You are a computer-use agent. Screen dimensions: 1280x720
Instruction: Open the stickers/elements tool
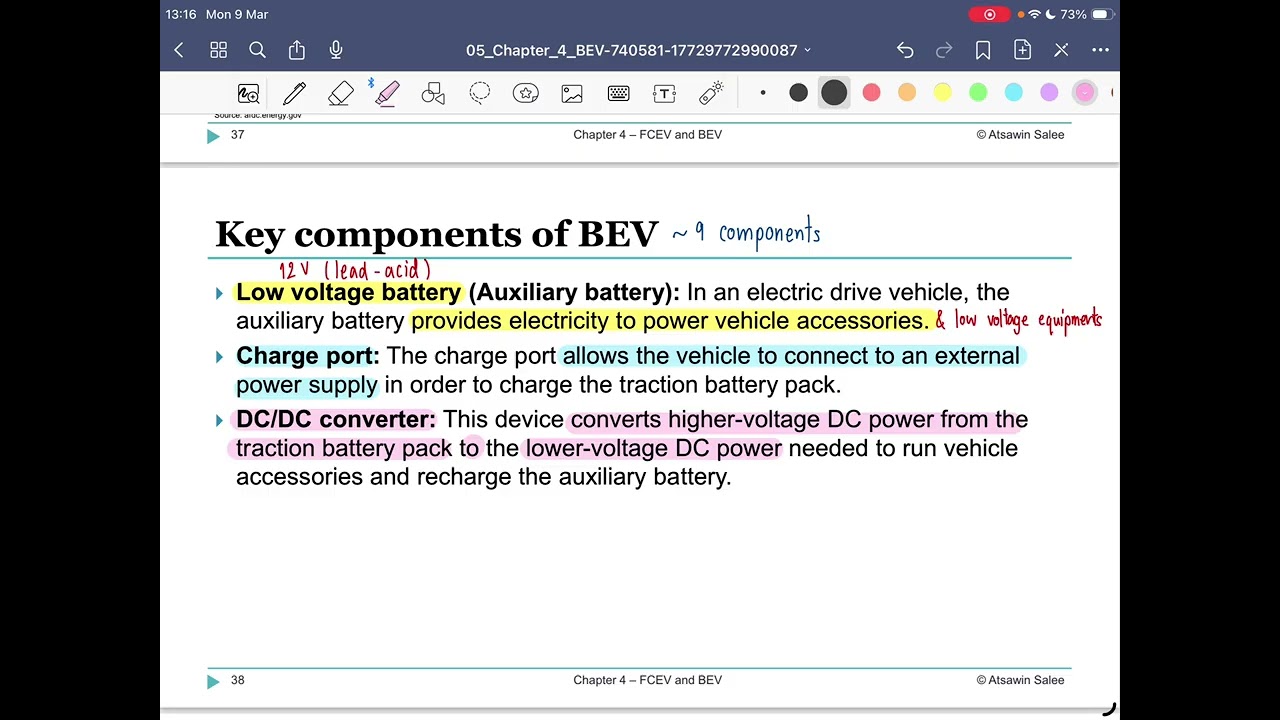[x=526, y=94]
